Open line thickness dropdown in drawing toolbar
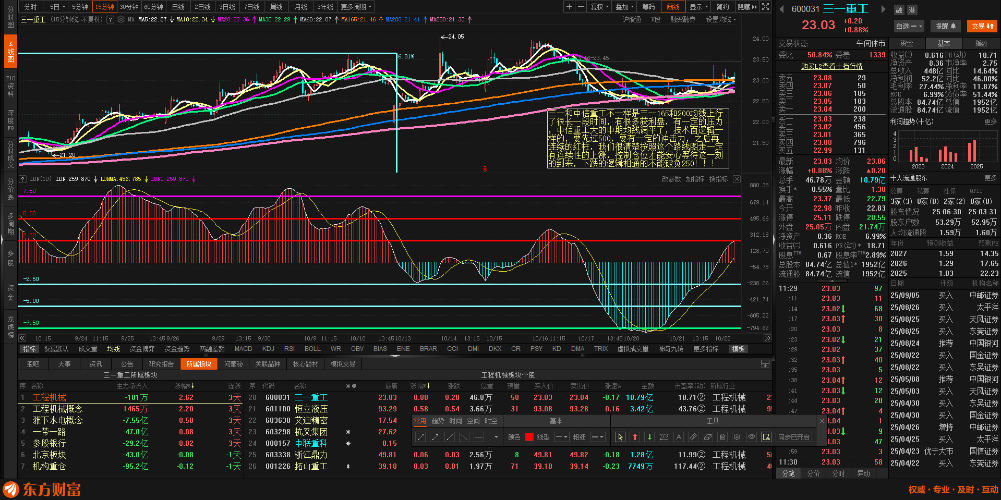The height and width of the screenshot is (500, 1001). [598, 437]
